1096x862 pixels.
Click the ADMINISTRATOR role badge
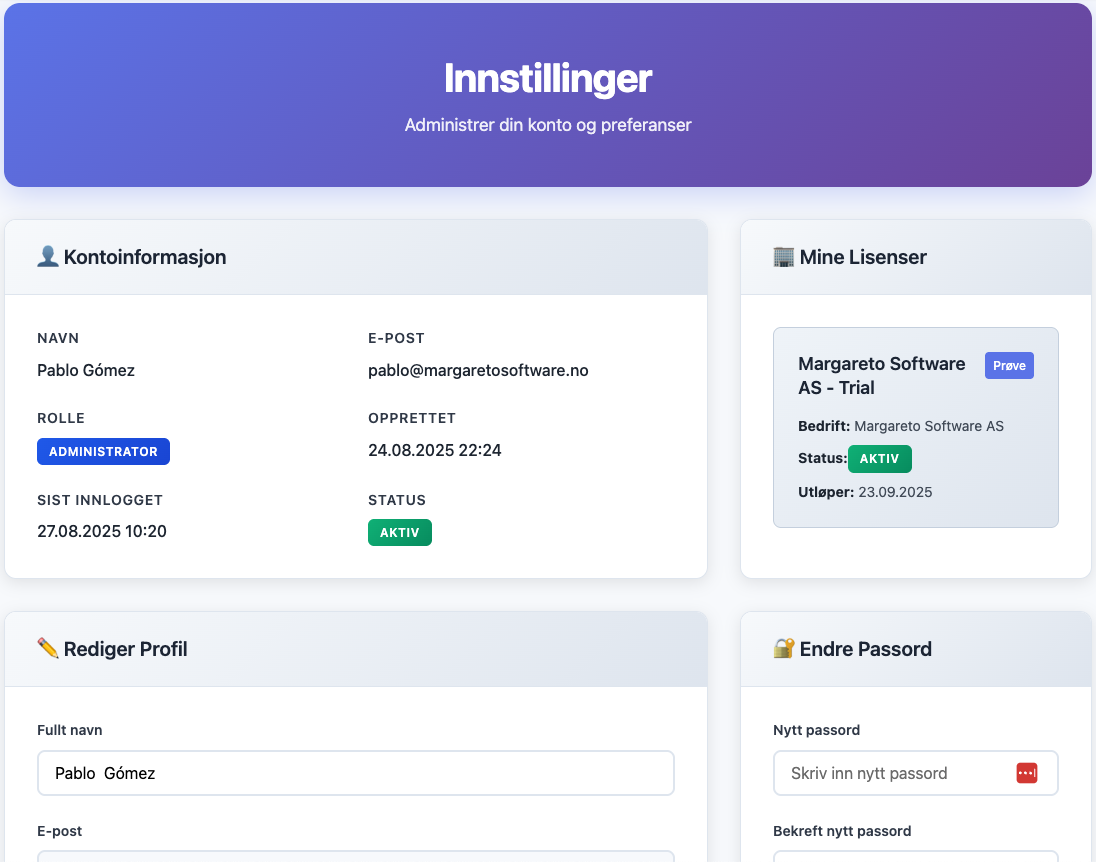tap(103, 451)
